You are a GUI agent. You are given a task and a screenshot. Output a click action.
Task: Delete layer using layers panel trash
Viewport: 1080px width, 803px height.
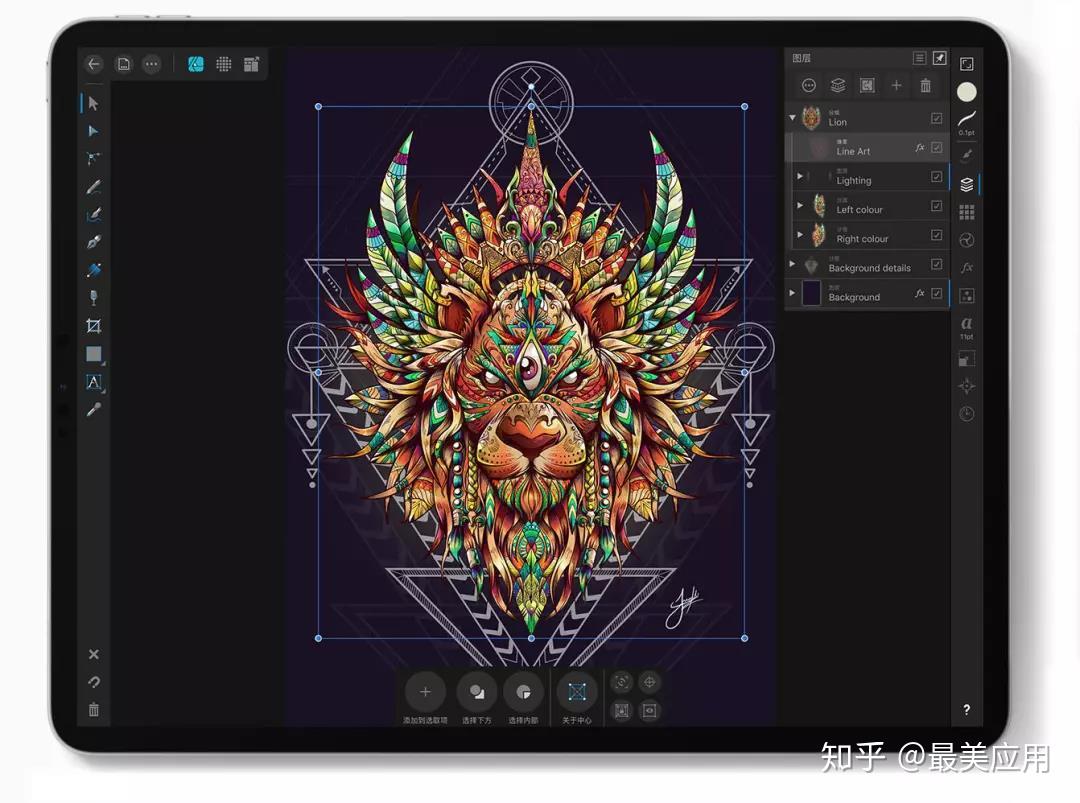click(926, 85)
